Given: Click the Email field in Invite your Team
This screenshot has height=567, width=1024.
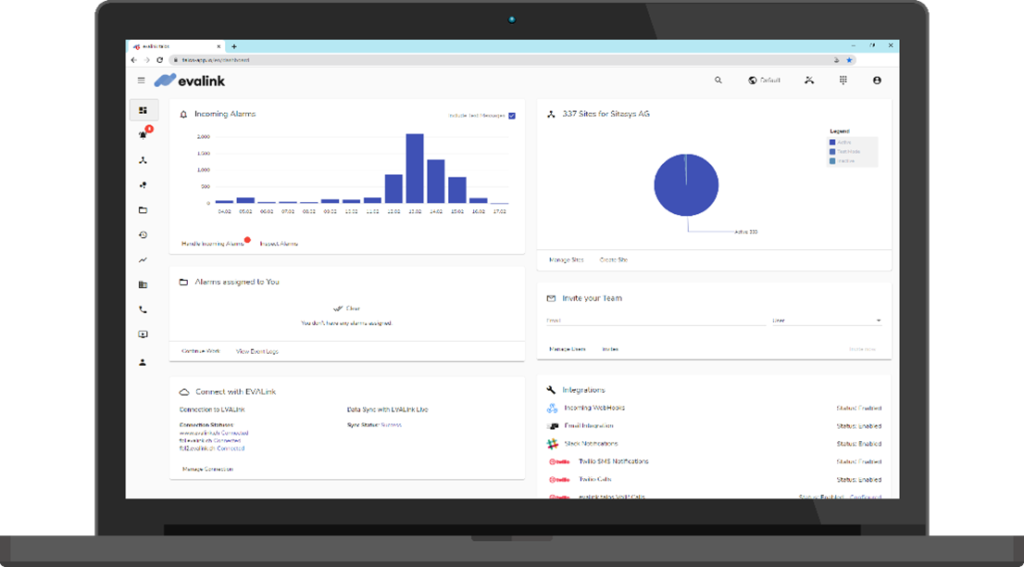Looking at the screenshot, I should pyautogui.click(x=656, y=321).
